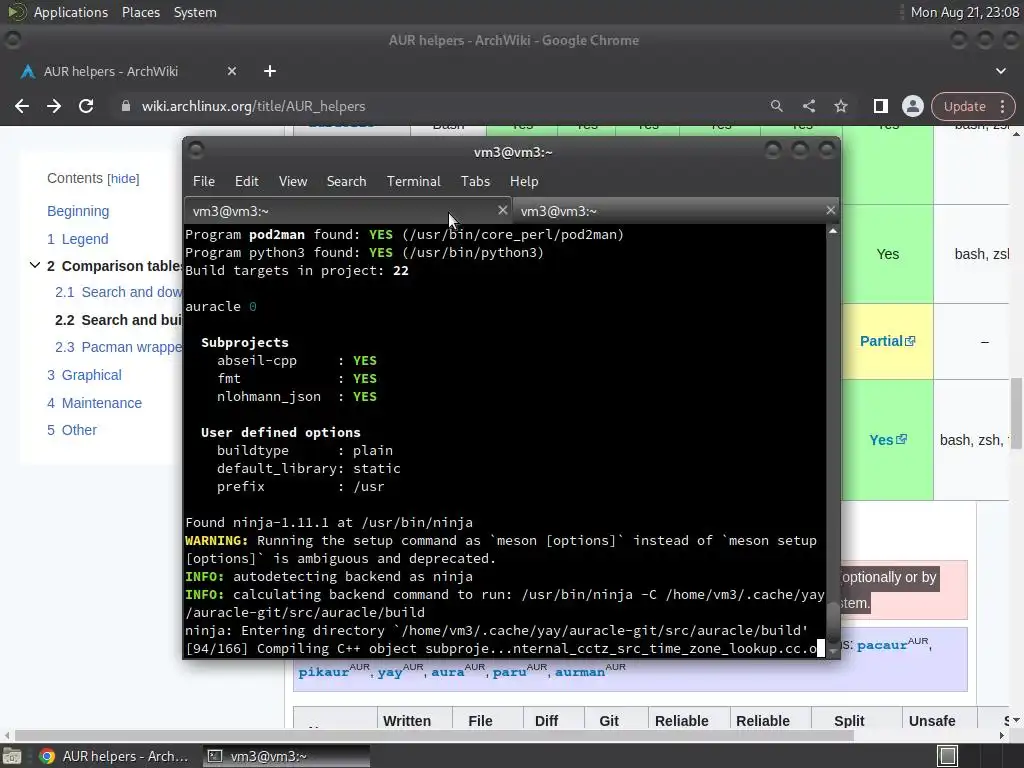Hide the wiki Contents list
The image size is (1024, 768).
pyautogui.click(x=123, y=178)
